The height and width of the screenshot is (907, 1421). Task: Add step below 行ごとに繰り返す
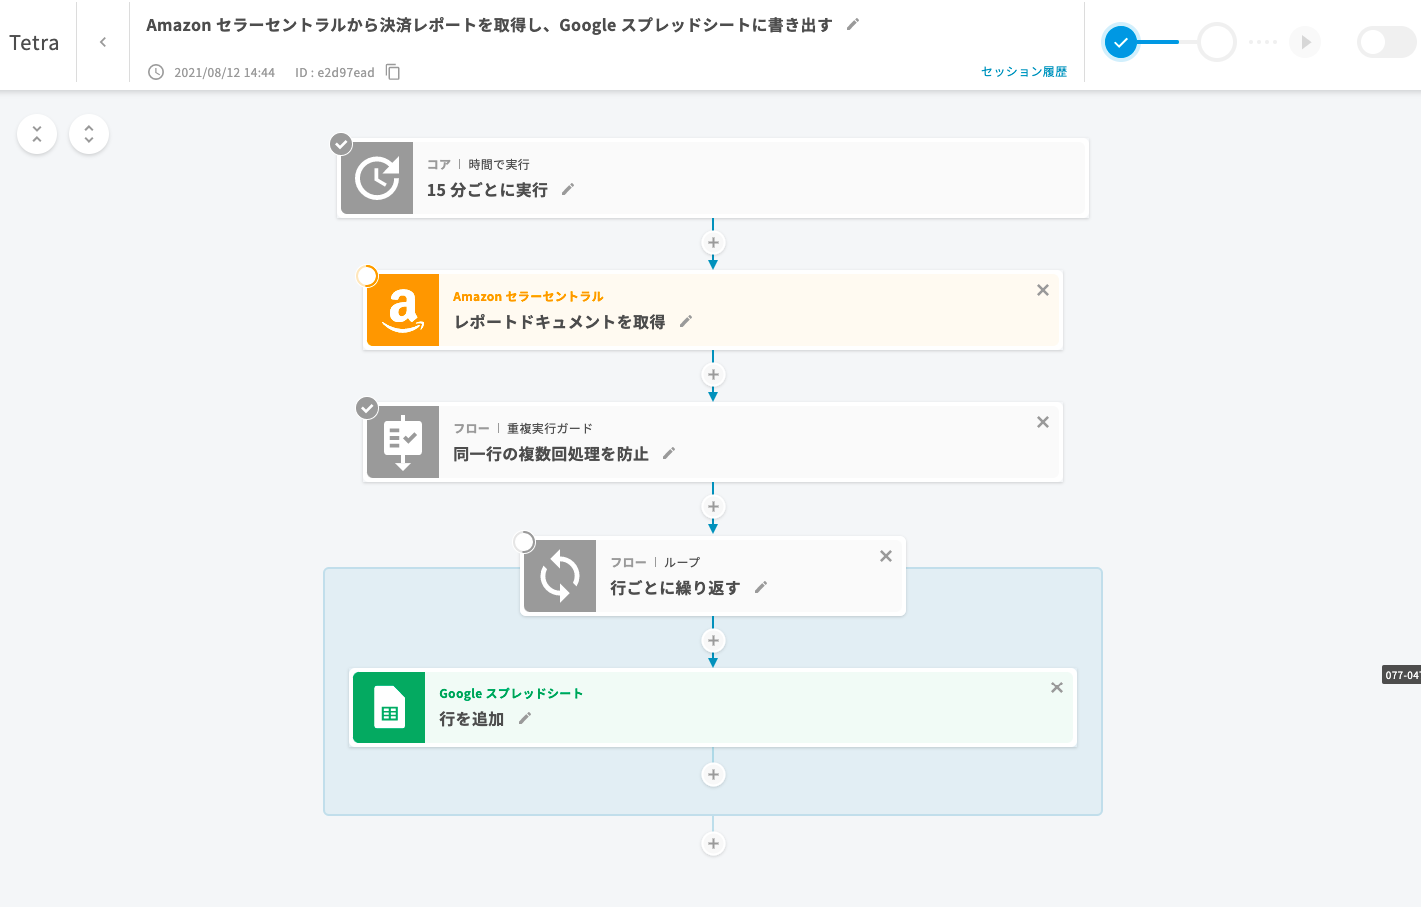point(713,641)
